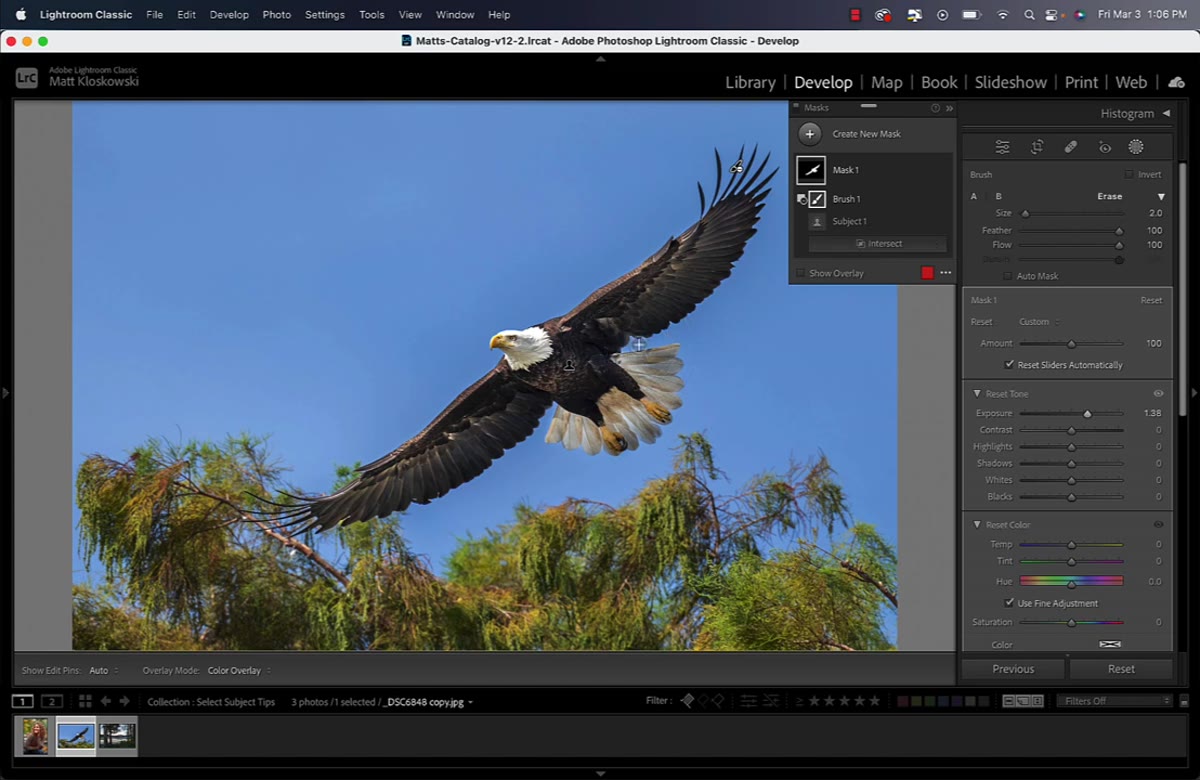Click the color picker swatch icon beside Color

click(x=1110, y=645)
